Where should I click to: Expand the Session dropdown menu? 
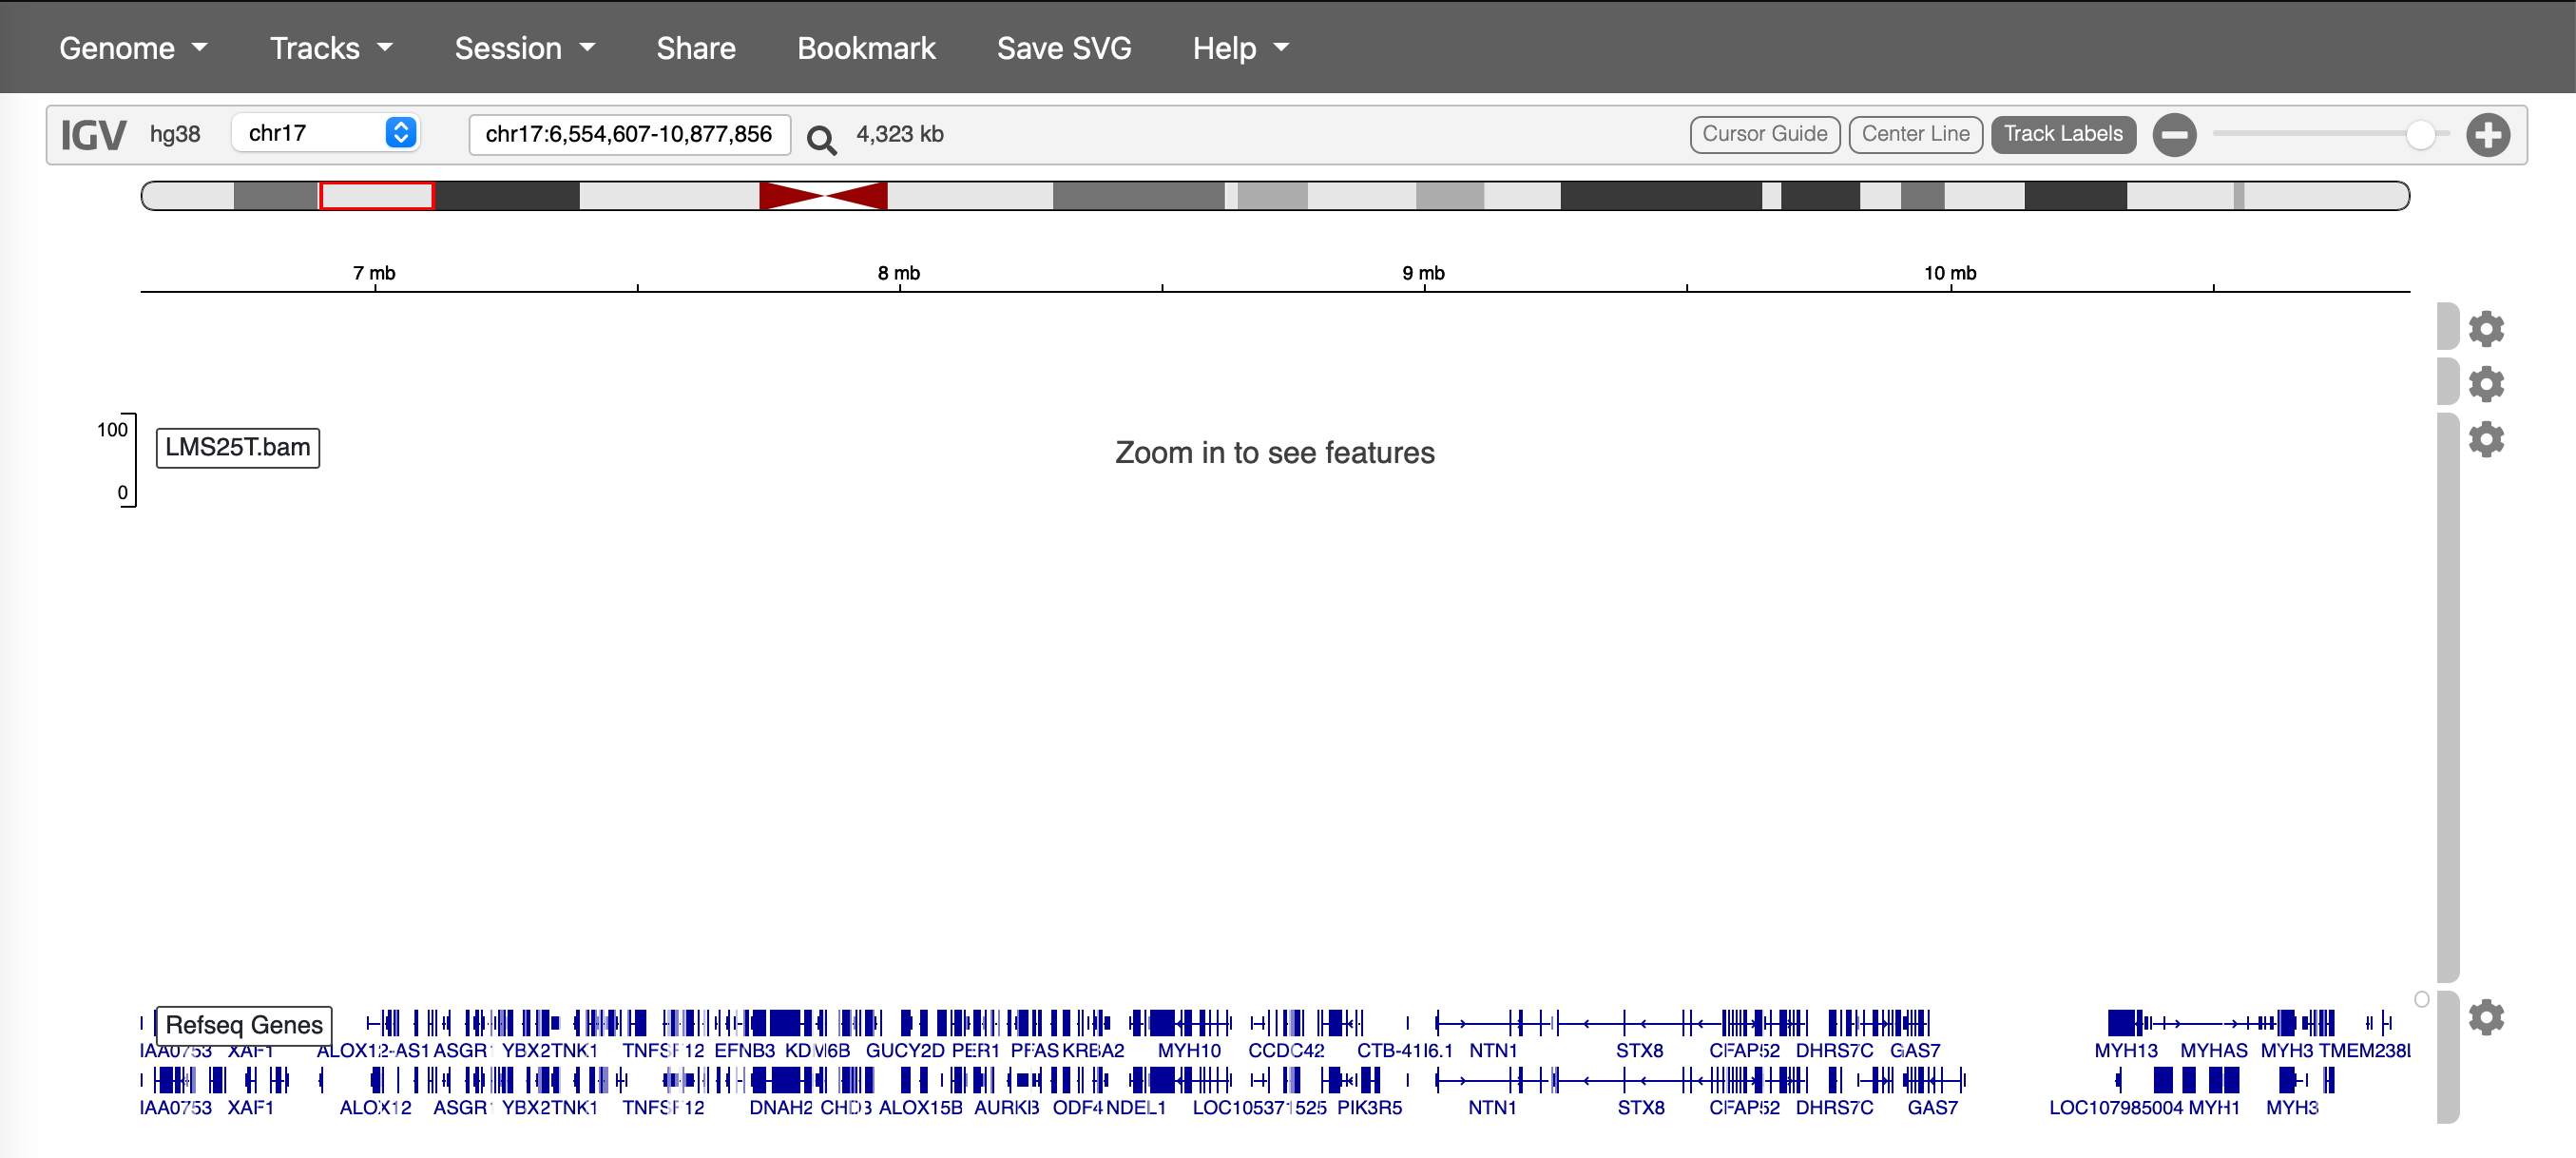pyautogui.click(x=524, y=48)
